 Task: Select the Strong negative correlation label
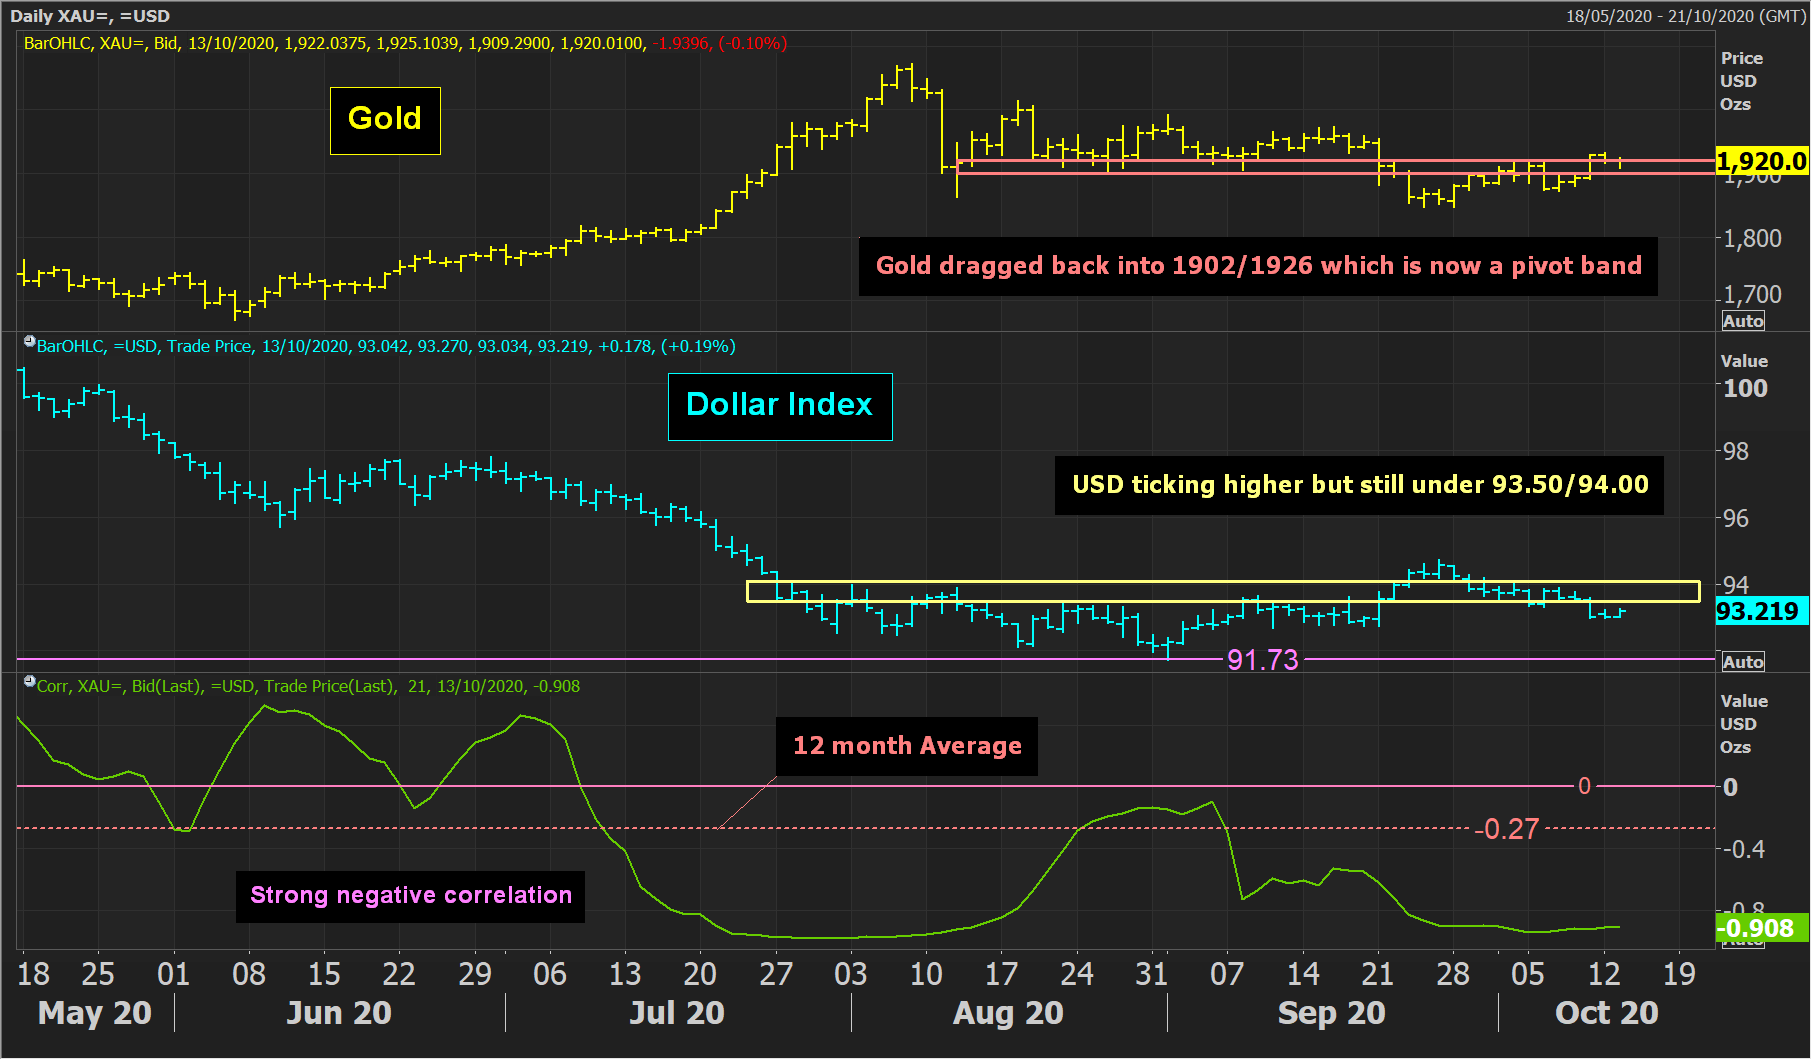[411, 896]
